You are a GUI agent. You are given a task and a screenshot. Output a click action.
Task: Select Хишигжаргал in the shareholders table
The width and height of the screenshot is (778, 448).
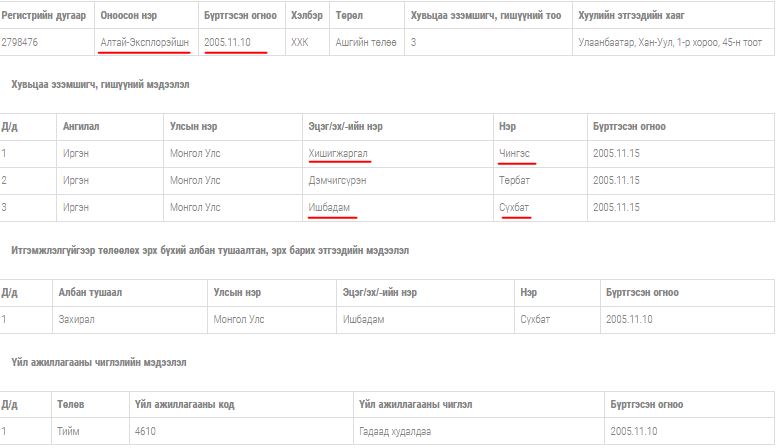(340, 153)
